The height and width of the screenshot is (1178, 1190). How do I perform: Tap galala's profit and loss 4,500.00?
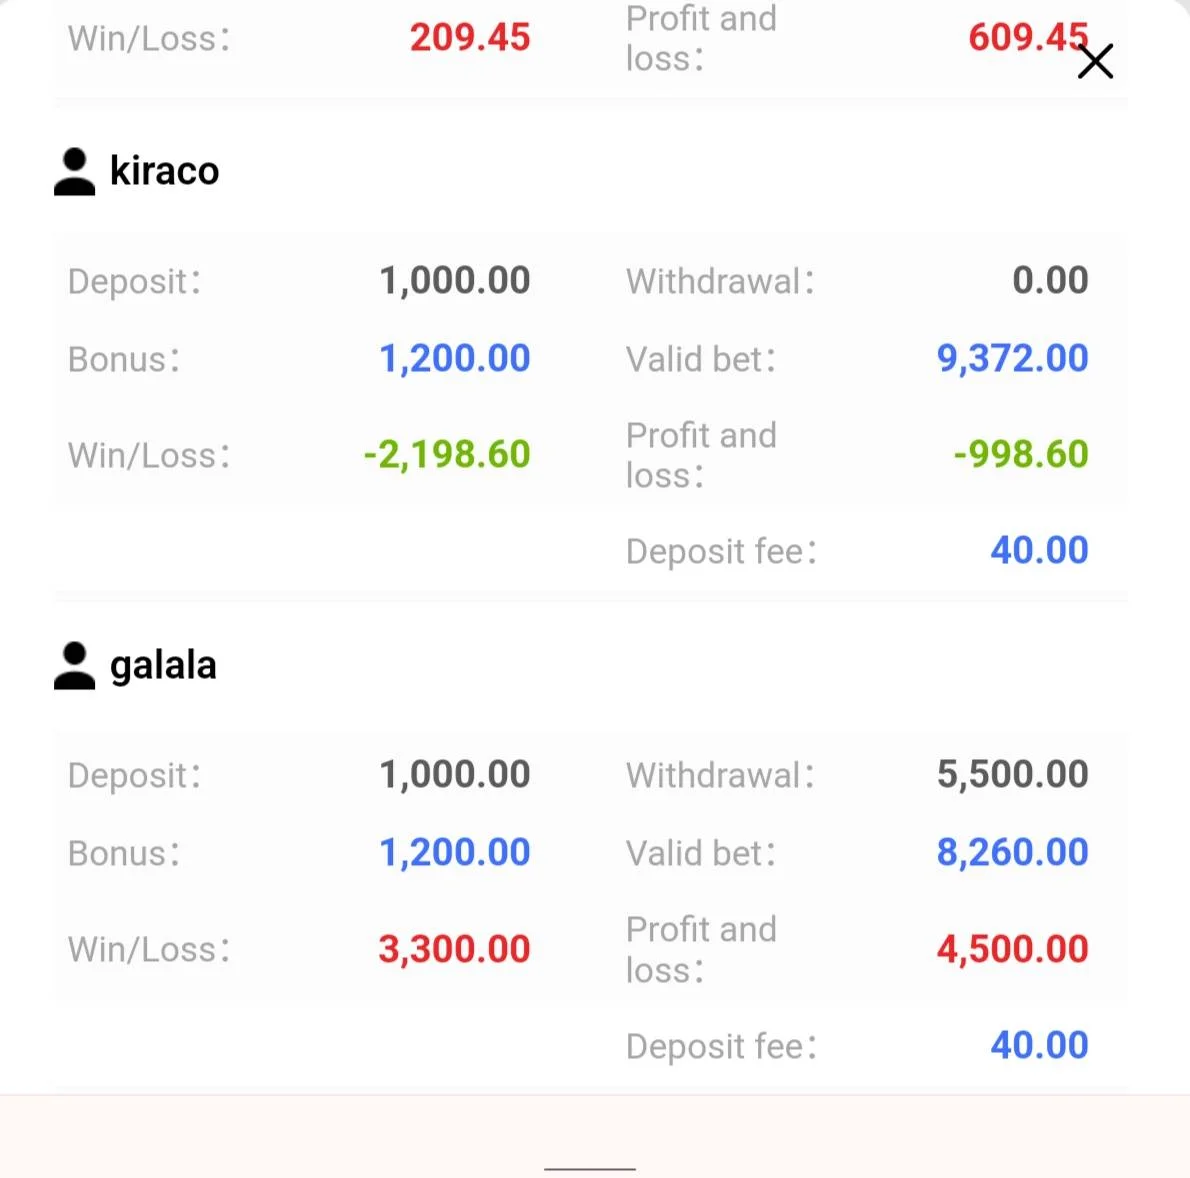(1012, 950)
